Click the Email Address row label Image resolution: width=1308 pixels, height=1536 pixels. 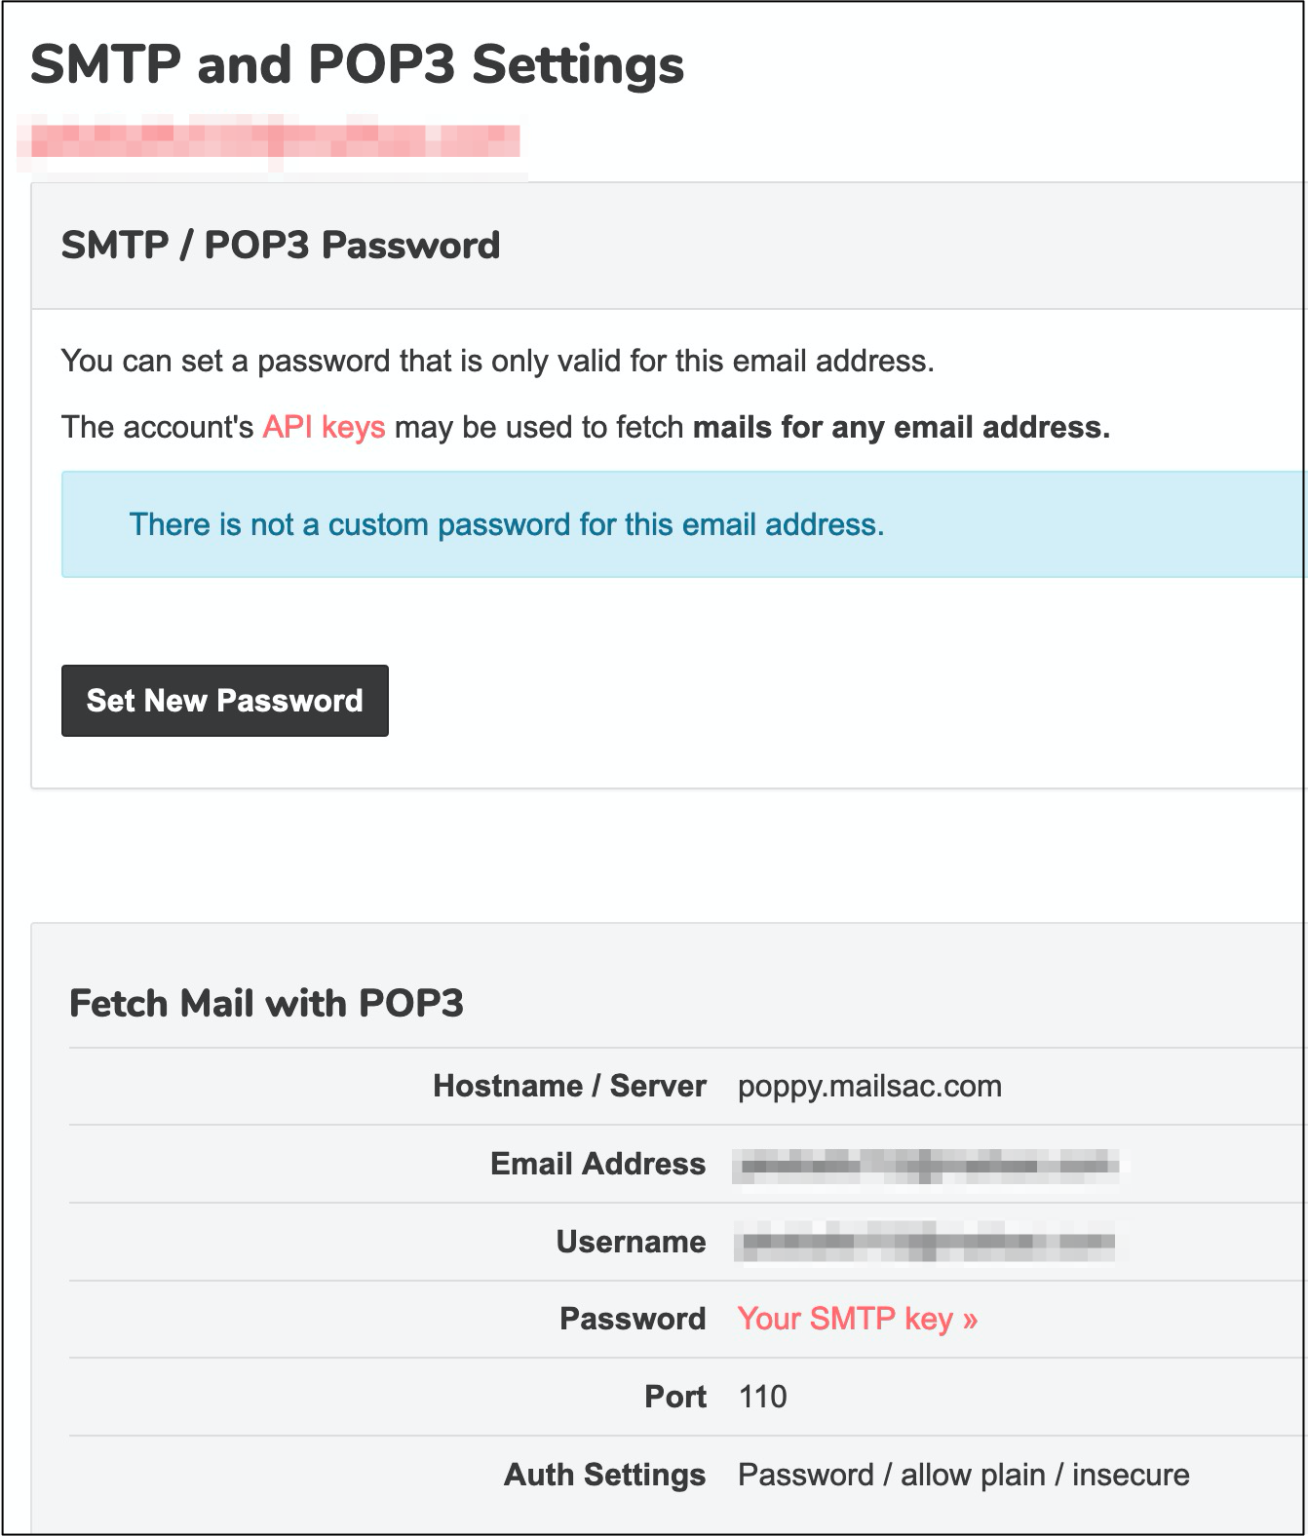[x=596, y=1163]
